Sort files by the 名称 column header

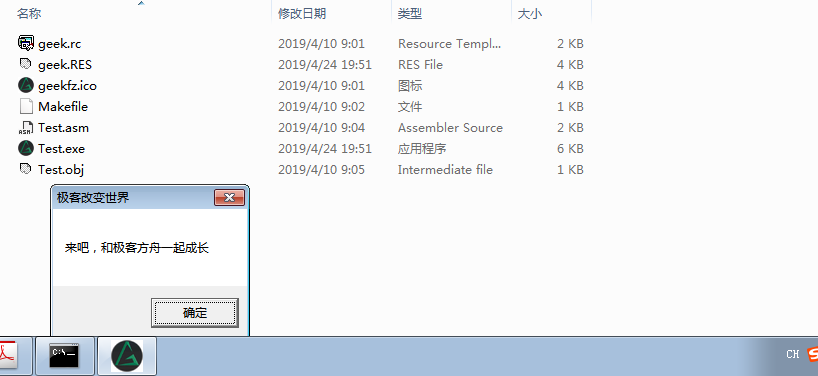click(x=29, y=14)
